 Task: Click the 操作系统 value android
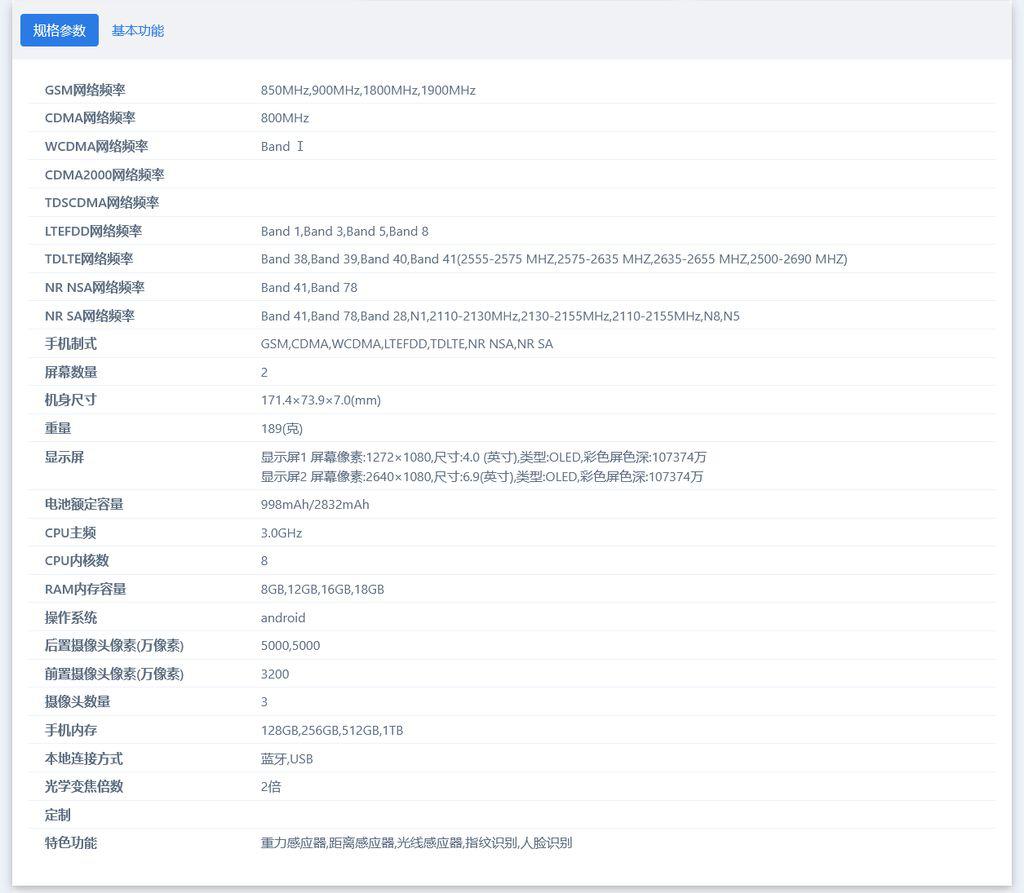click(283, 618)
